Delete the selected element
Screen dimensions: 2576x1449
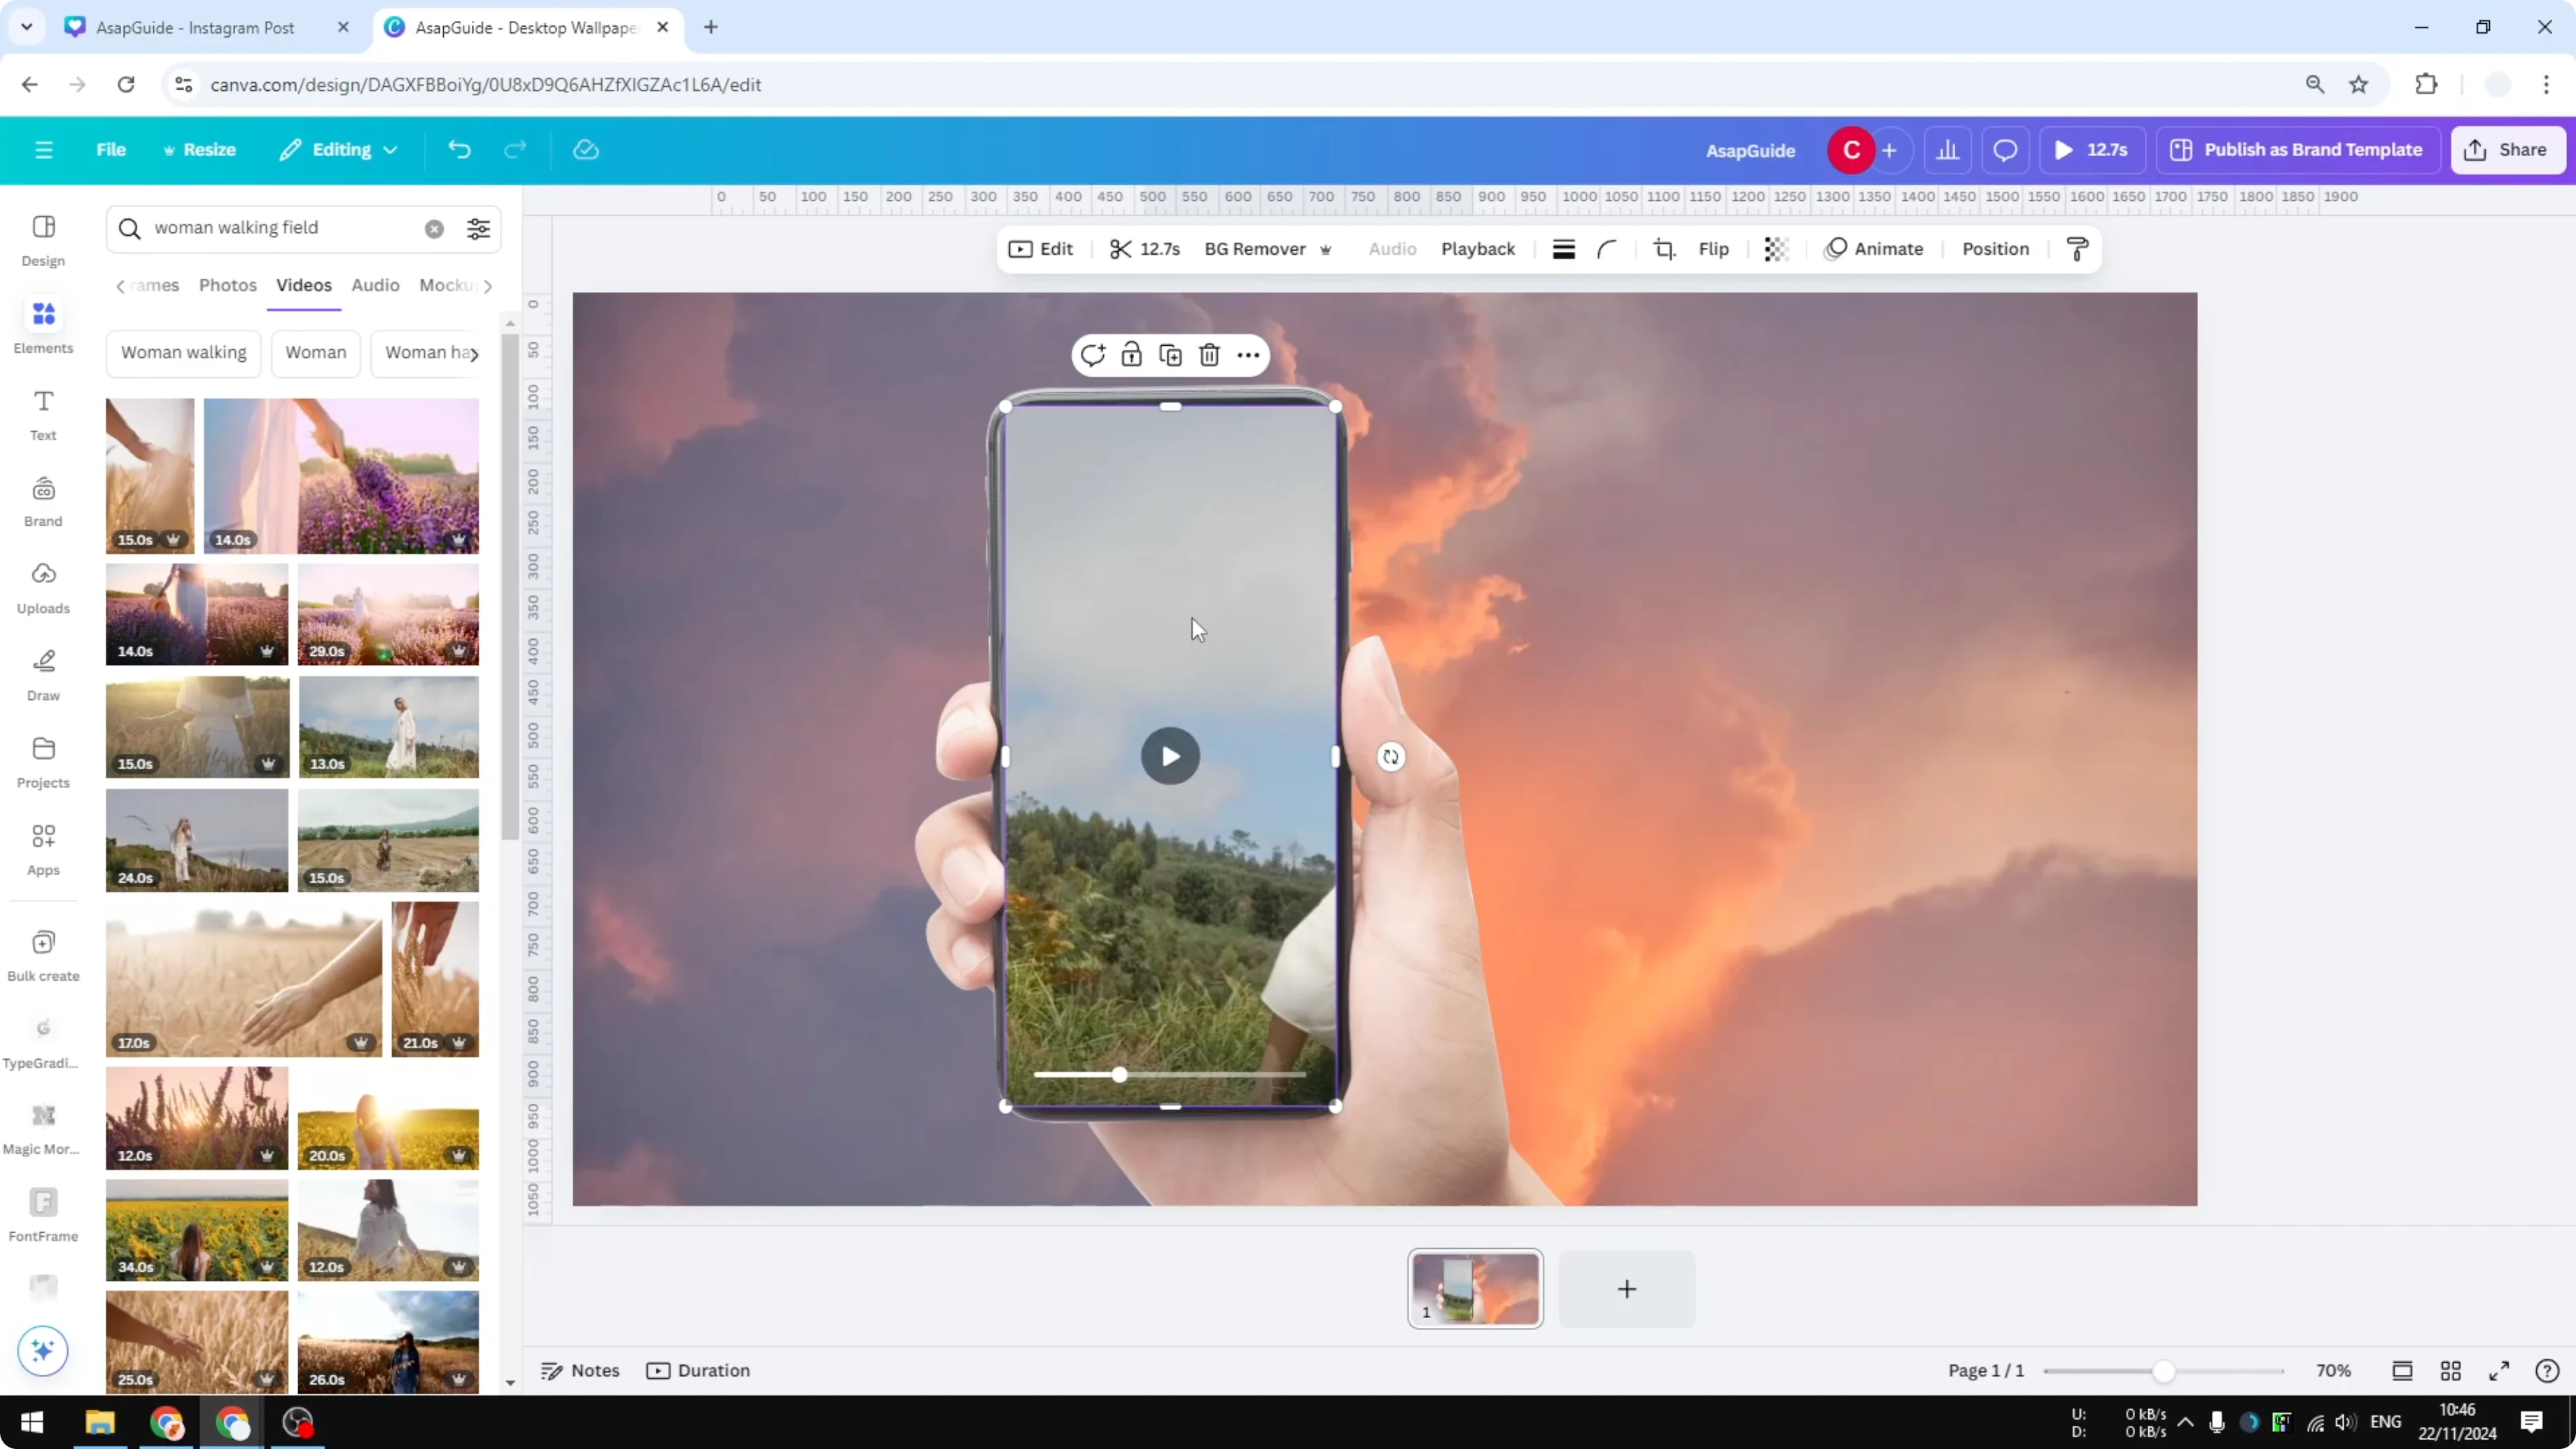[1209, 355]
